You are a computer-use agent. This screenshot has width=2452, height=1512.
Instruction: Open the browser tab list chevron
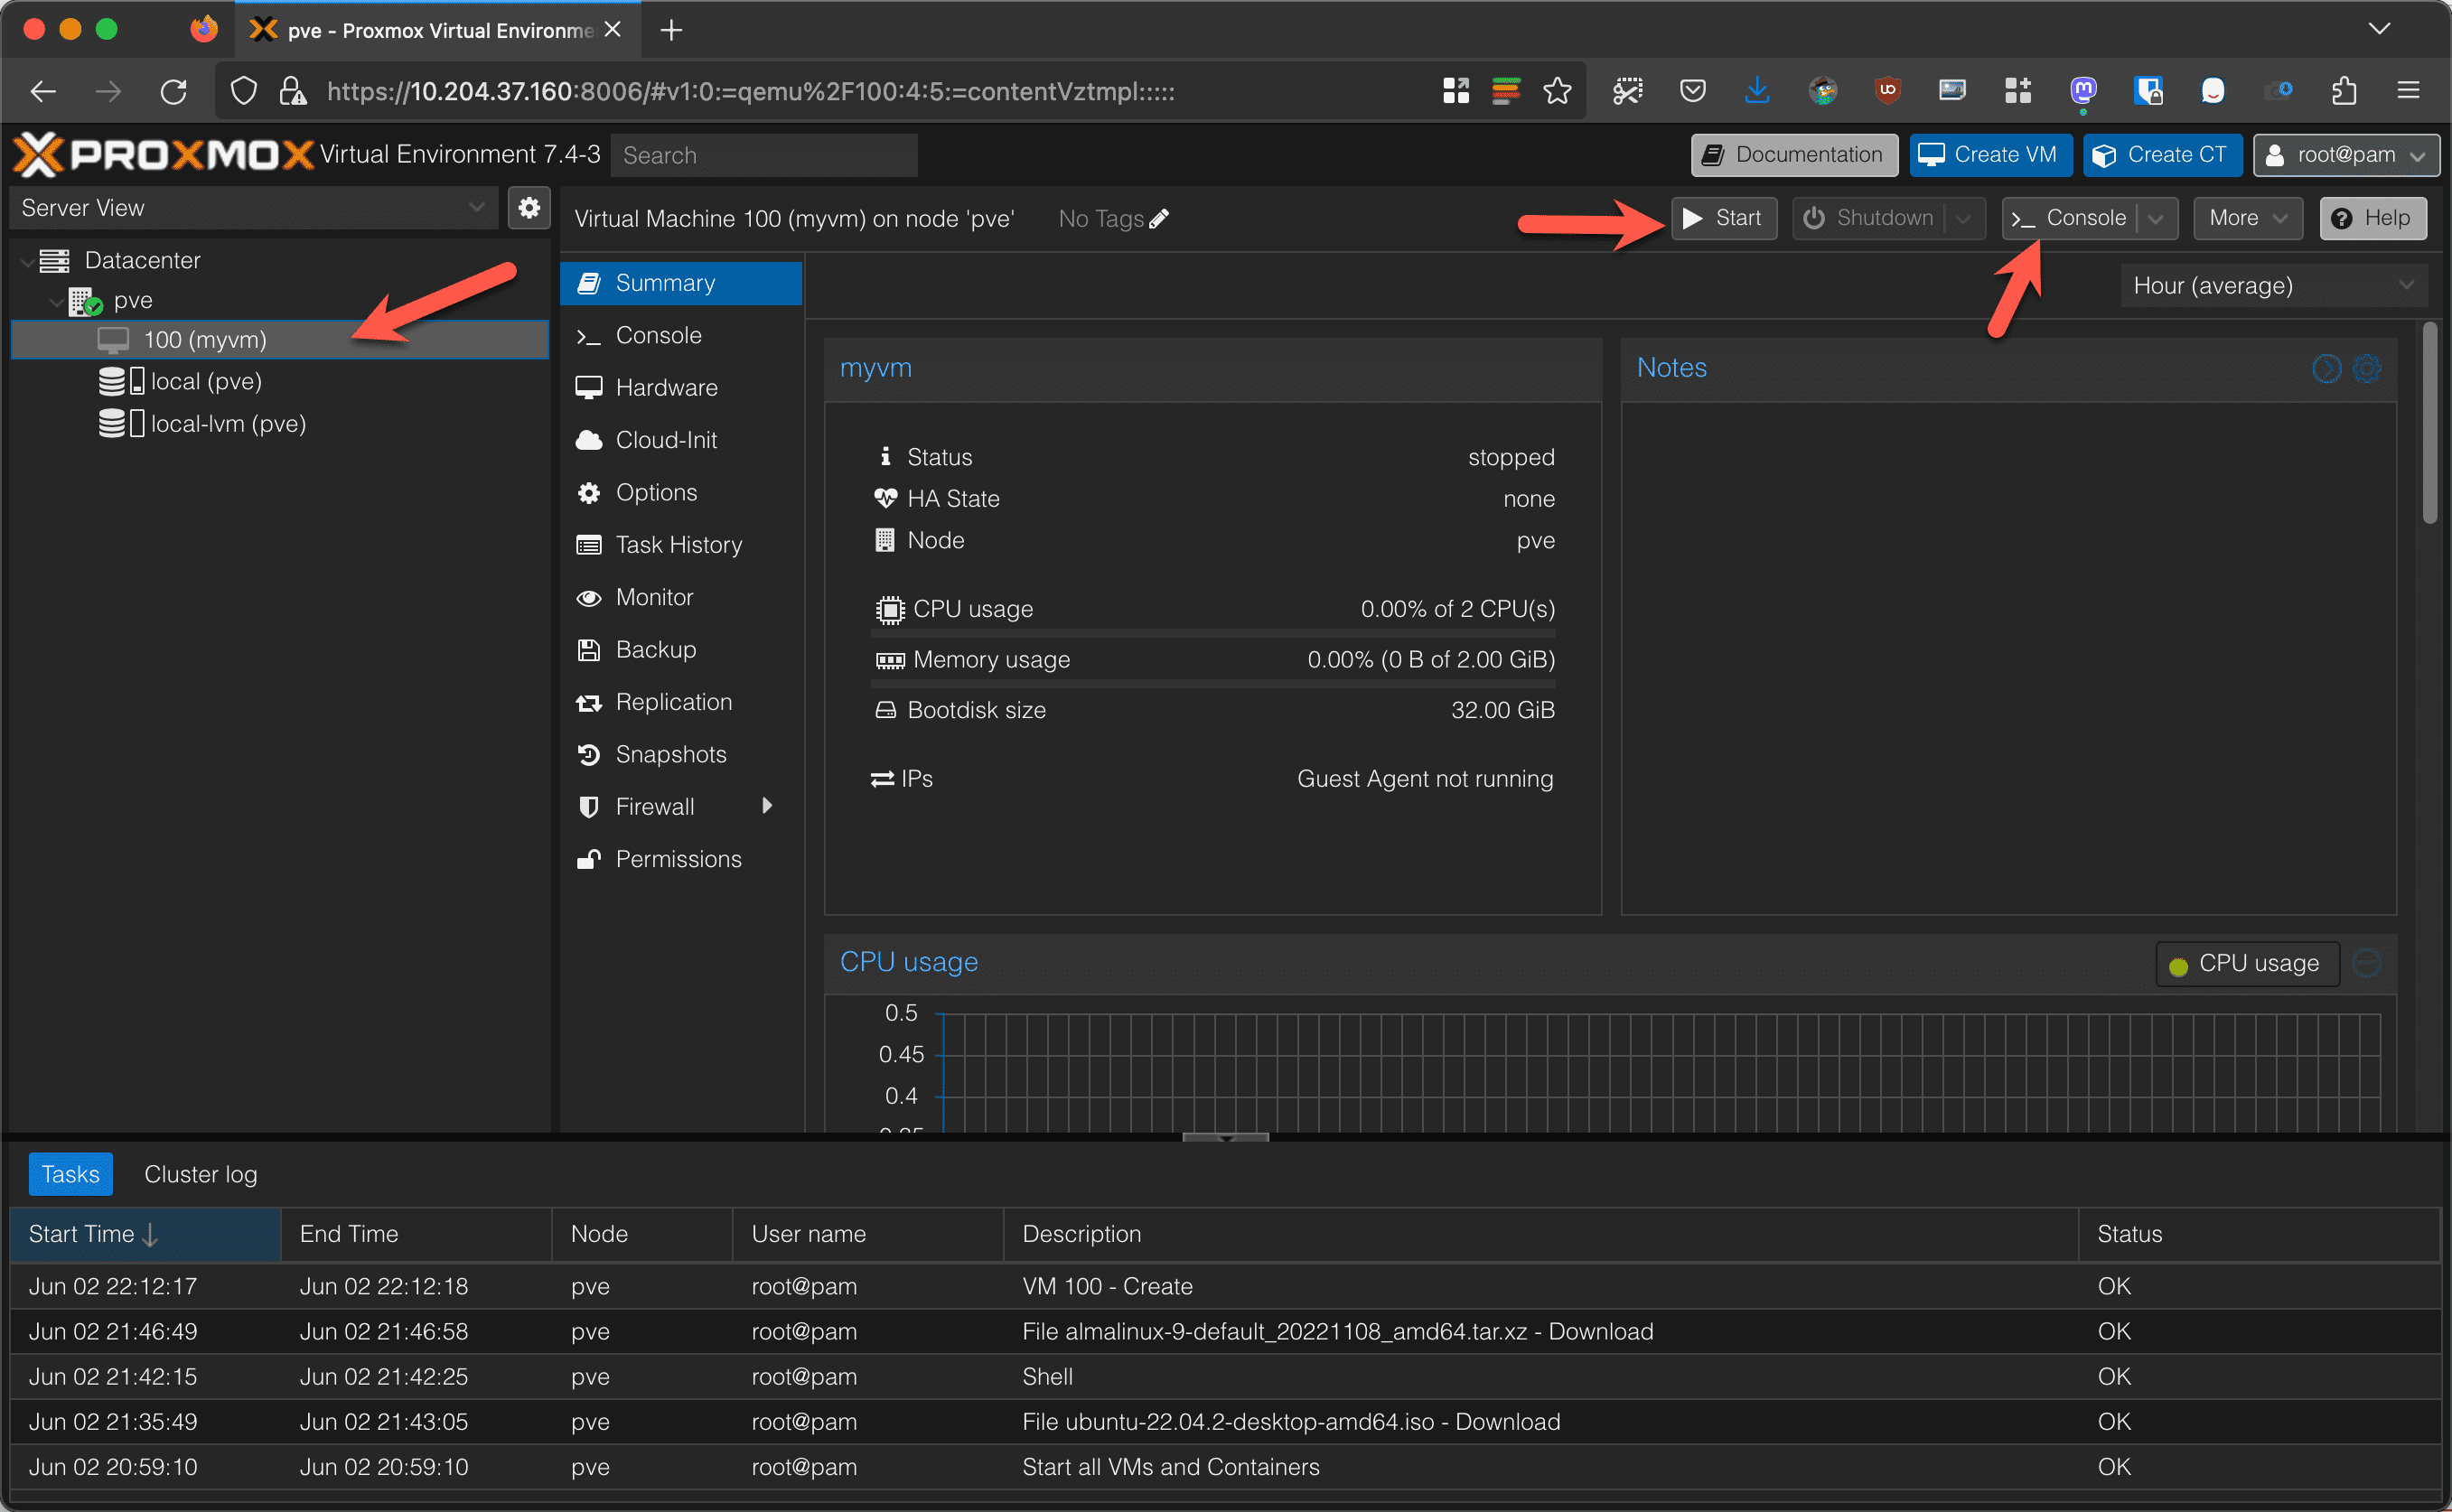(2379, 30)
